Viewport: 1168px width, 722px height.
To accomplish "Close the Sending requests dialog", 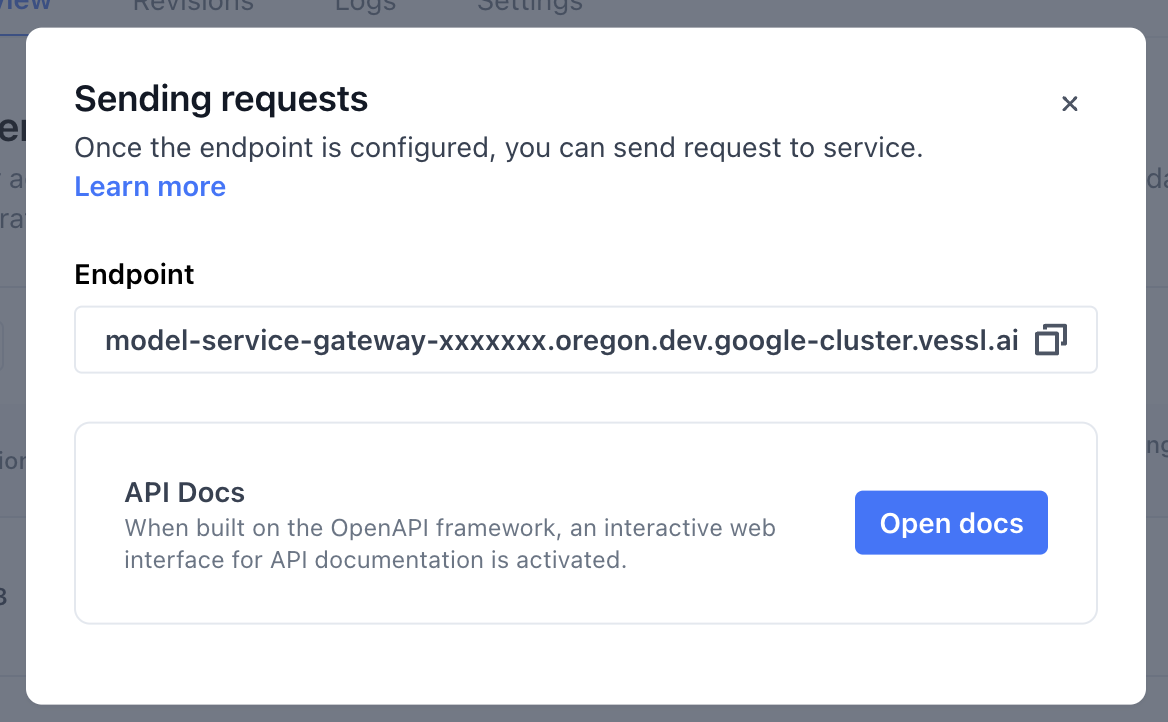I will pyautogui.click(x=1069, y=103).
